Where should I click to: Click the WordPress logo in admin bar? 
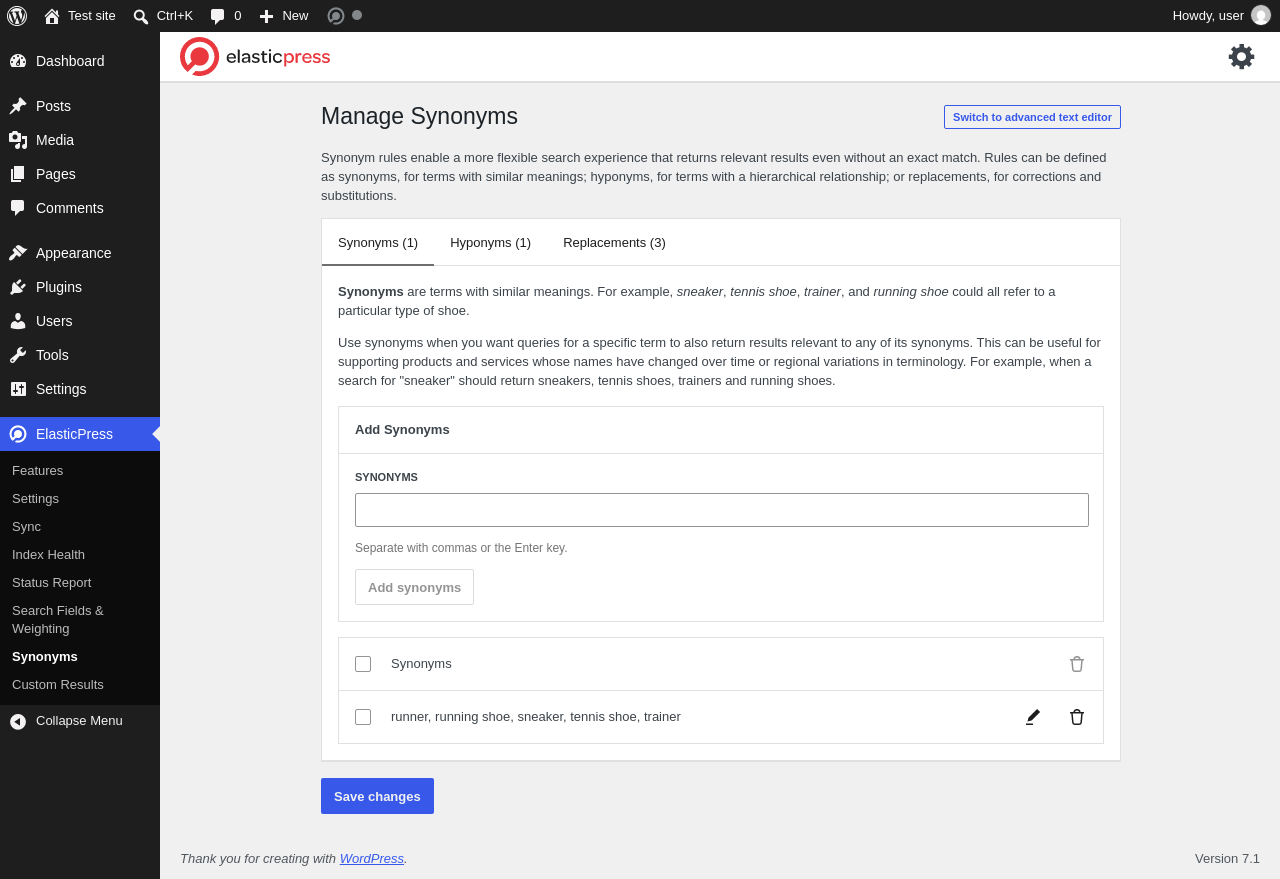click(x=17, y=16)
